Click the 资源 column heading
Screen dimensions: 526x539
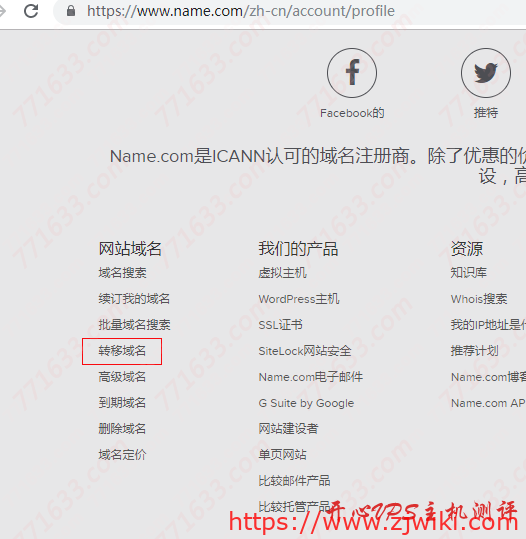pos(467,249)
